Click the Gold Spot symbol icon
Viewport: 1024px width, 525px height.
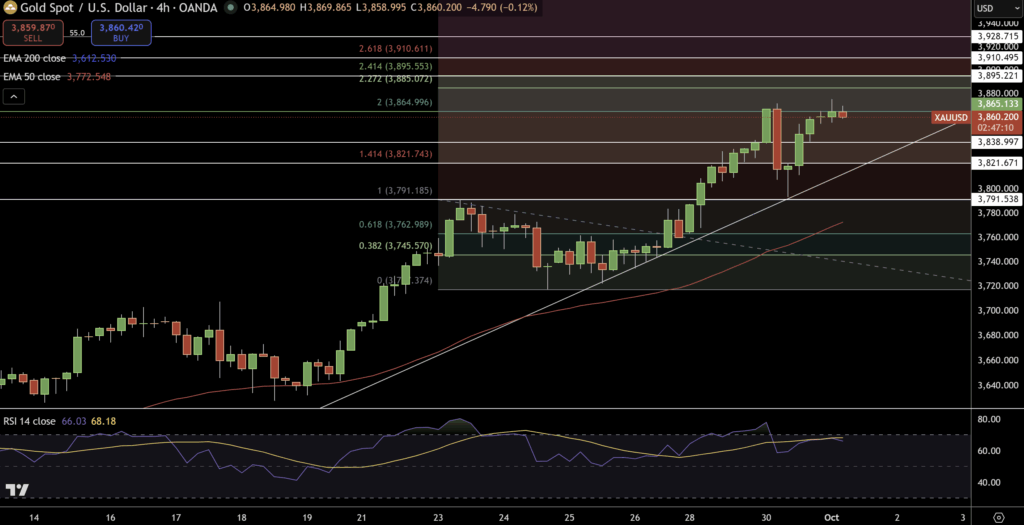[8, 8]
